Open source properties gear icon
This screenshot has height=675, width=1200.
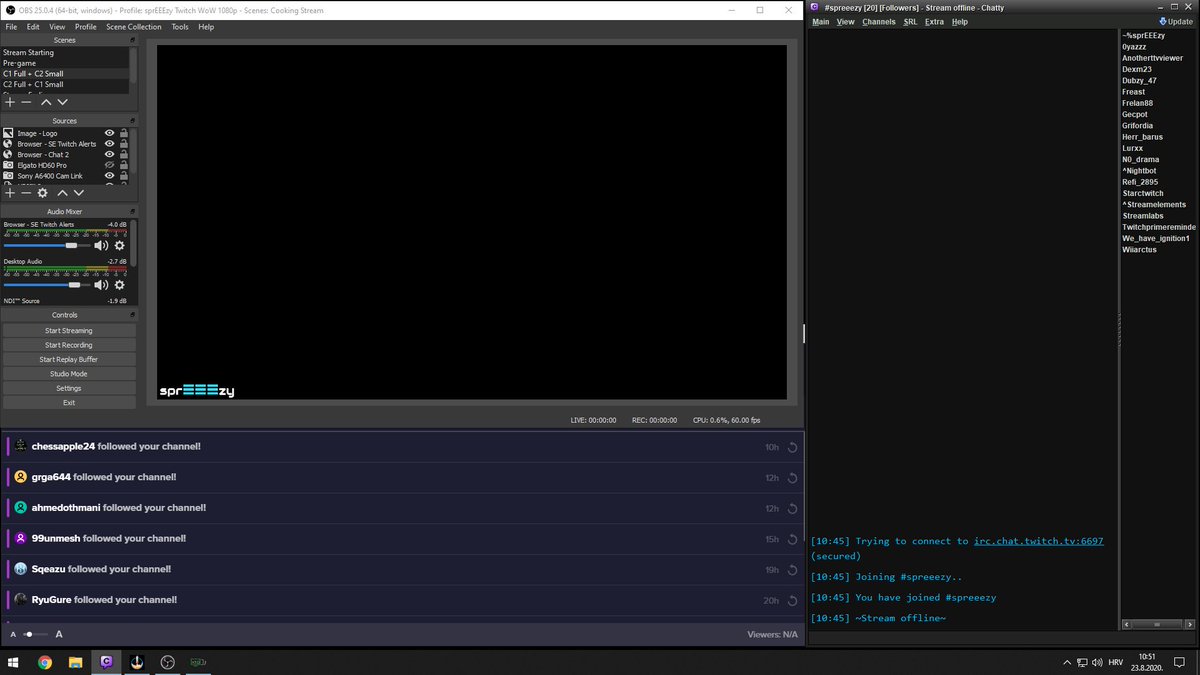43,192
